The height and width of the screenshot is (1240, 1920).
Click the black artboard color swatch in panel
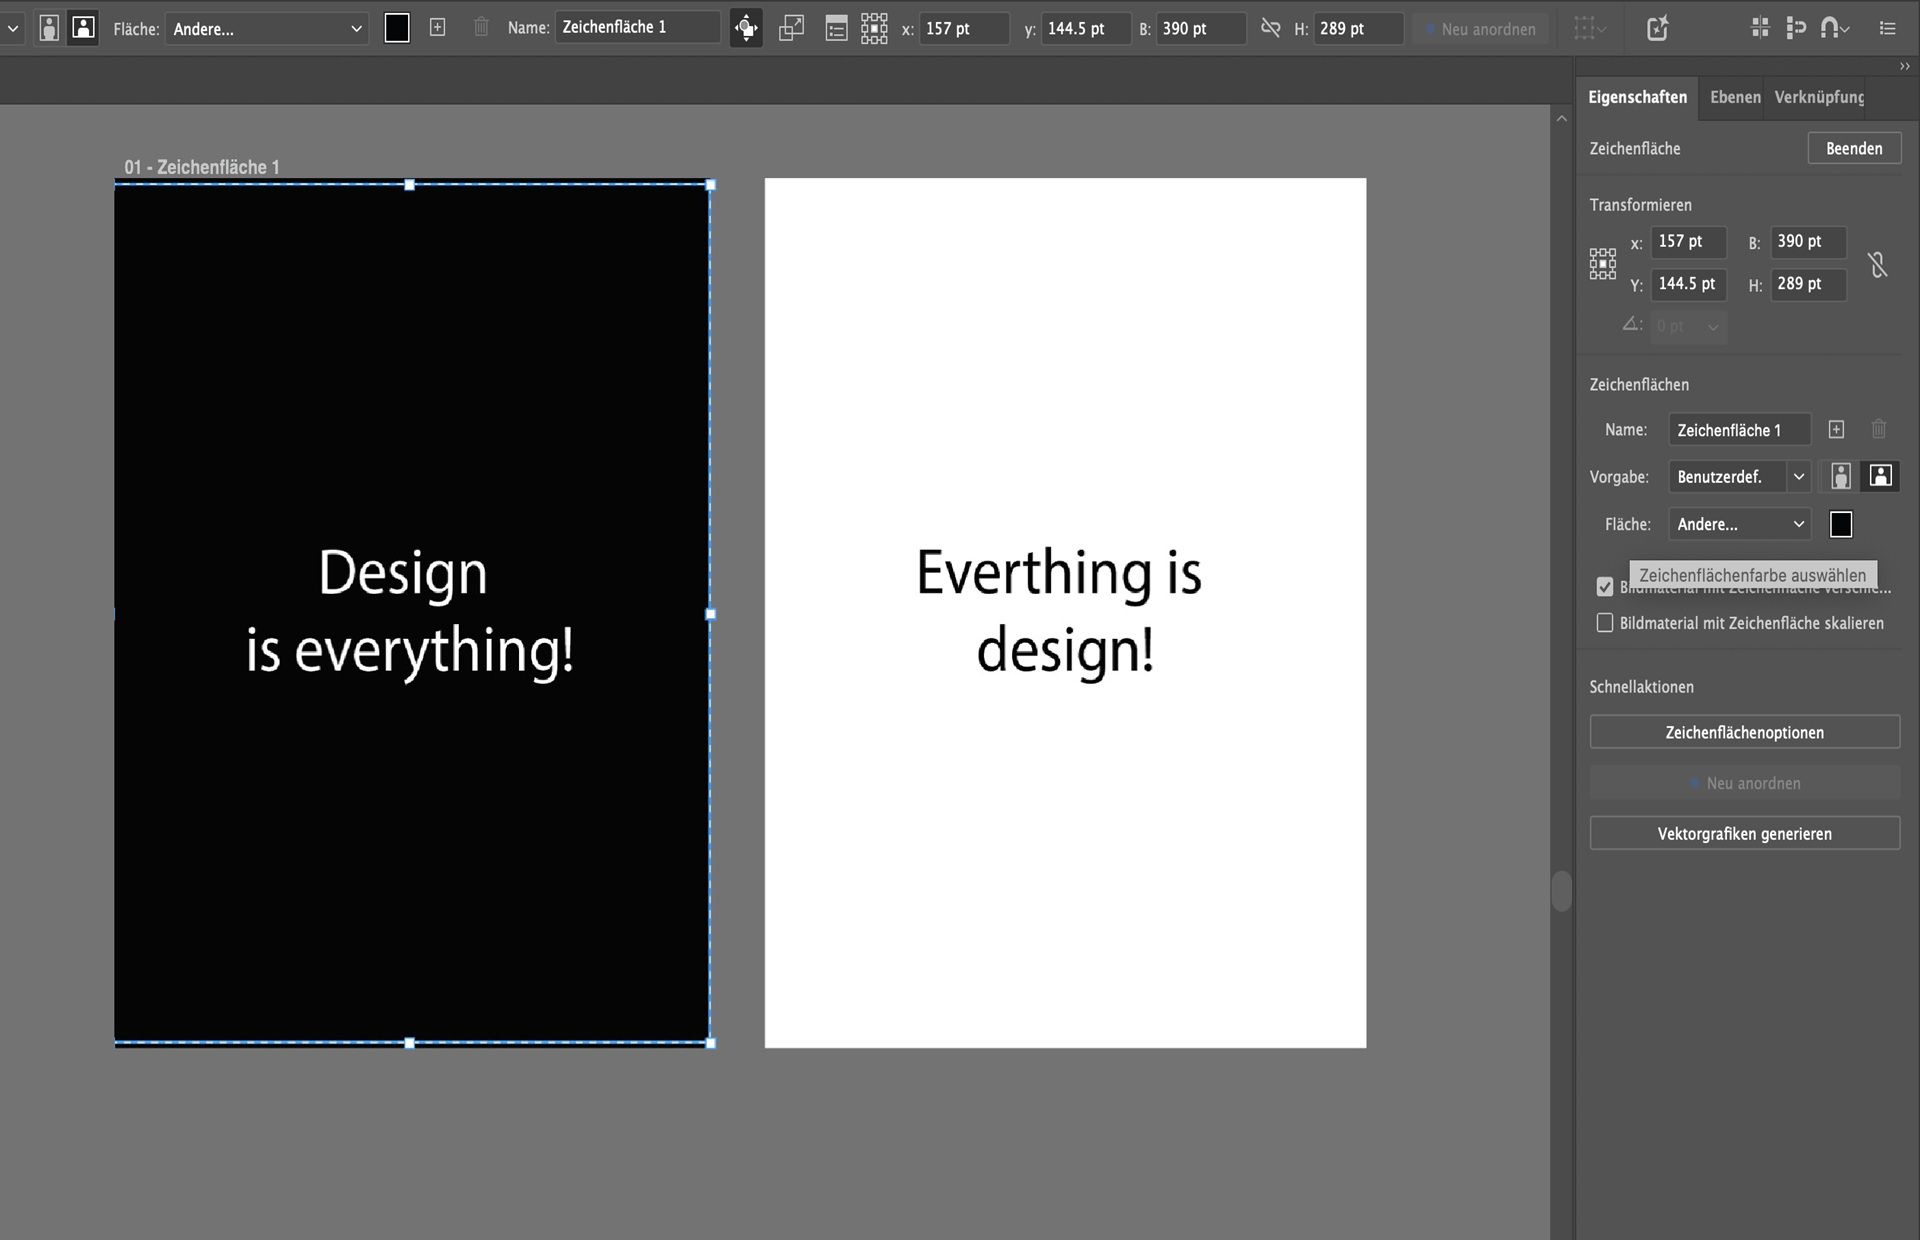point(1841,524)
